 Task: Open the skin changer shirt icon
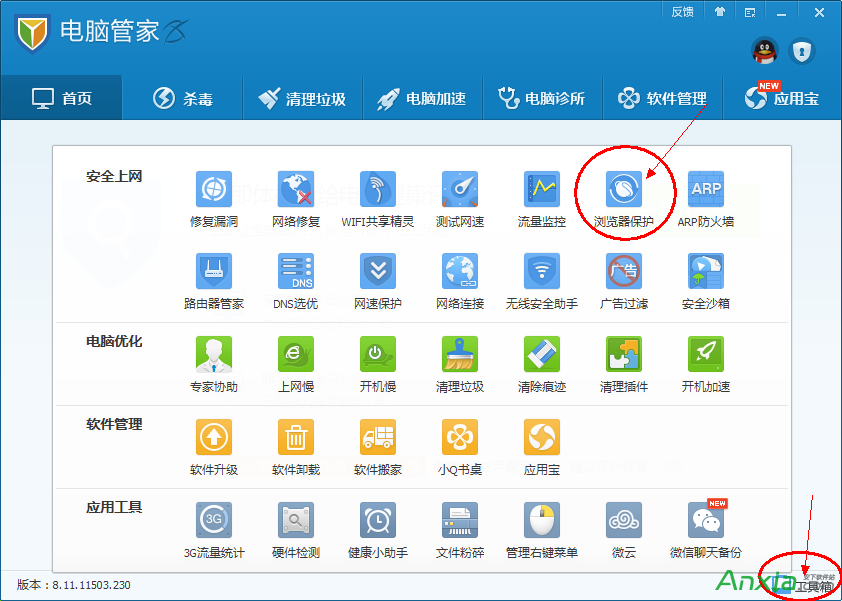(720, 12)
